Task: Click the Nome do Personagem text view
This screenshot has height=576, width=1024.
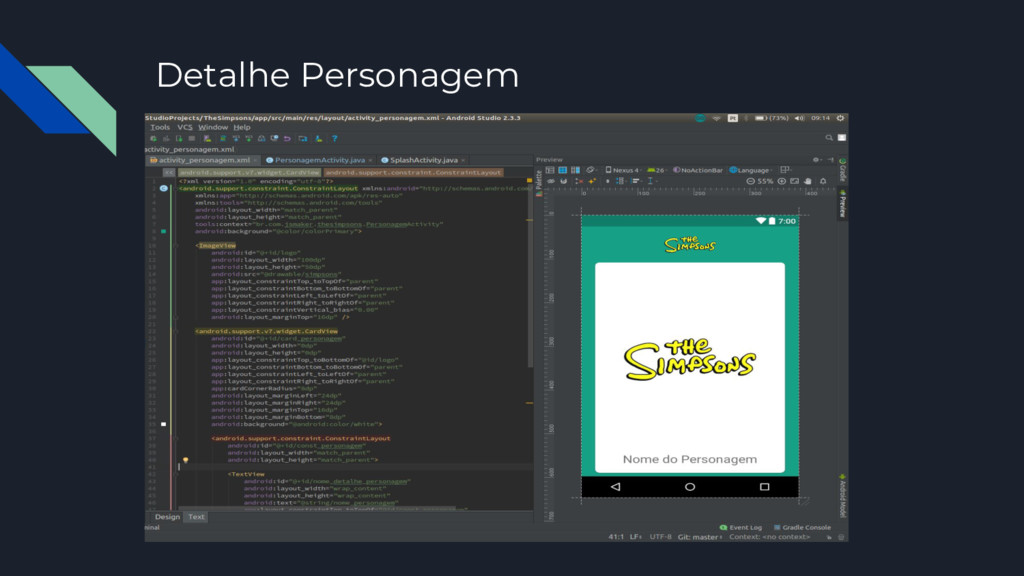Action: (x=690, y=459)
